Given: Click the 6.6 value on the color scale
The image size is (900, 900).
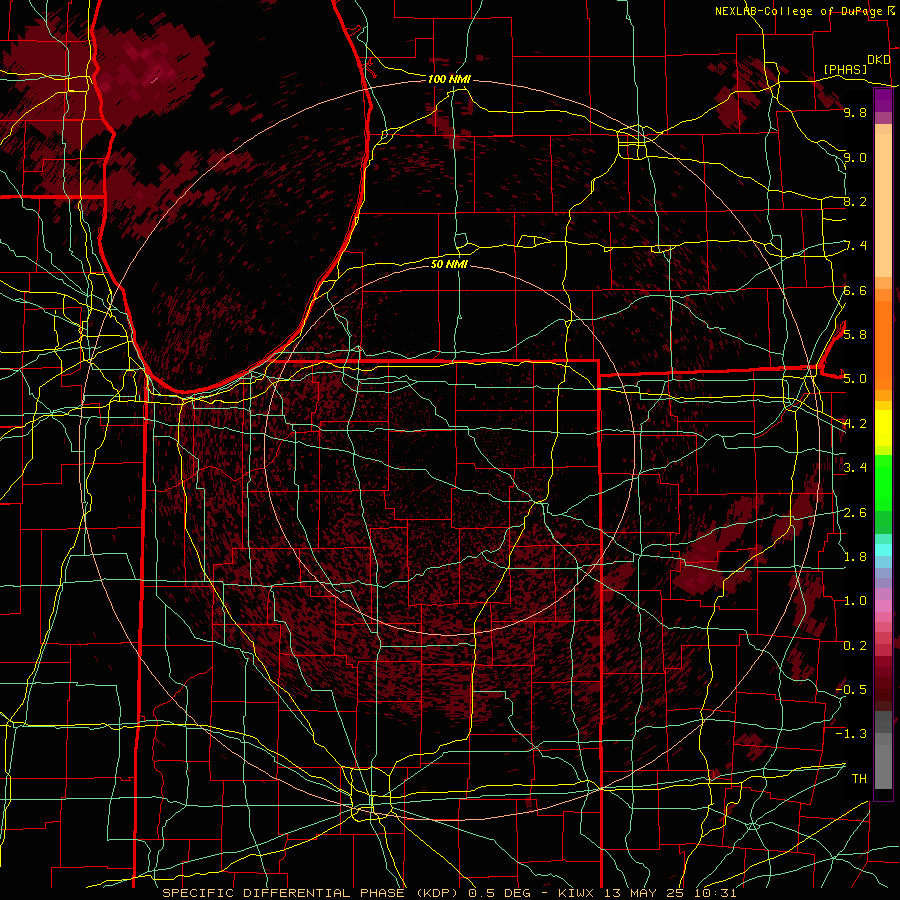Looking at the screenshot, I should pyautogui.click(x=855, y=291).
